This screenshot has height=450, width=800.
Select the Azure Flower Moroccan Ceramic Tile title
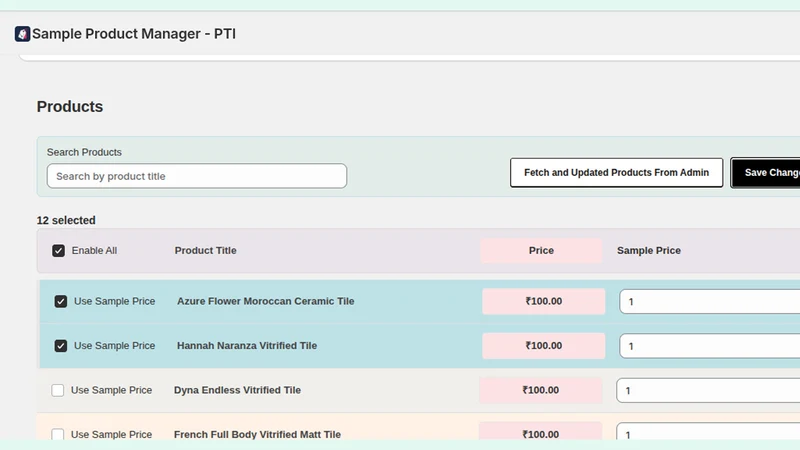tap(265, 301)
